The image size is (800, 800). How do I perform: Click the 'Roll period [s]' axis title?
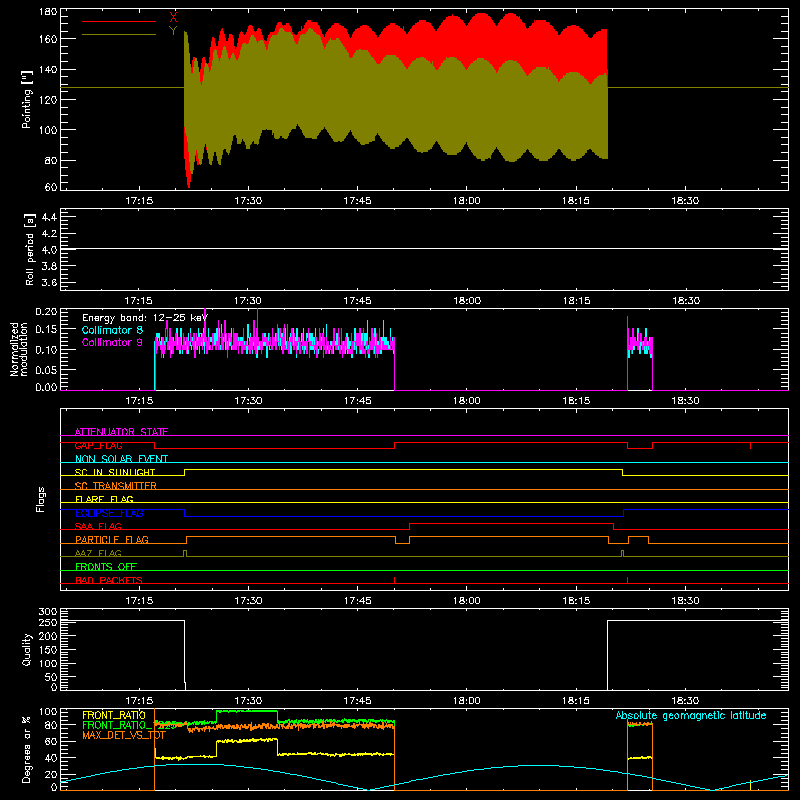(30, 249)
